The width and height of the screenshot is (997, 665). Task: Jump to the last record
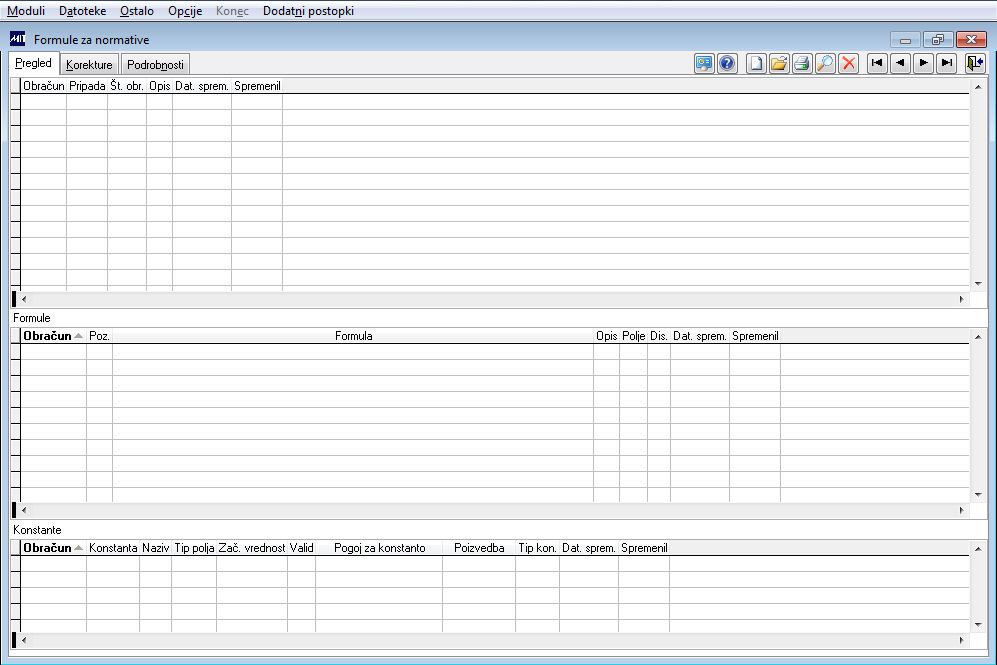(947, 63)
